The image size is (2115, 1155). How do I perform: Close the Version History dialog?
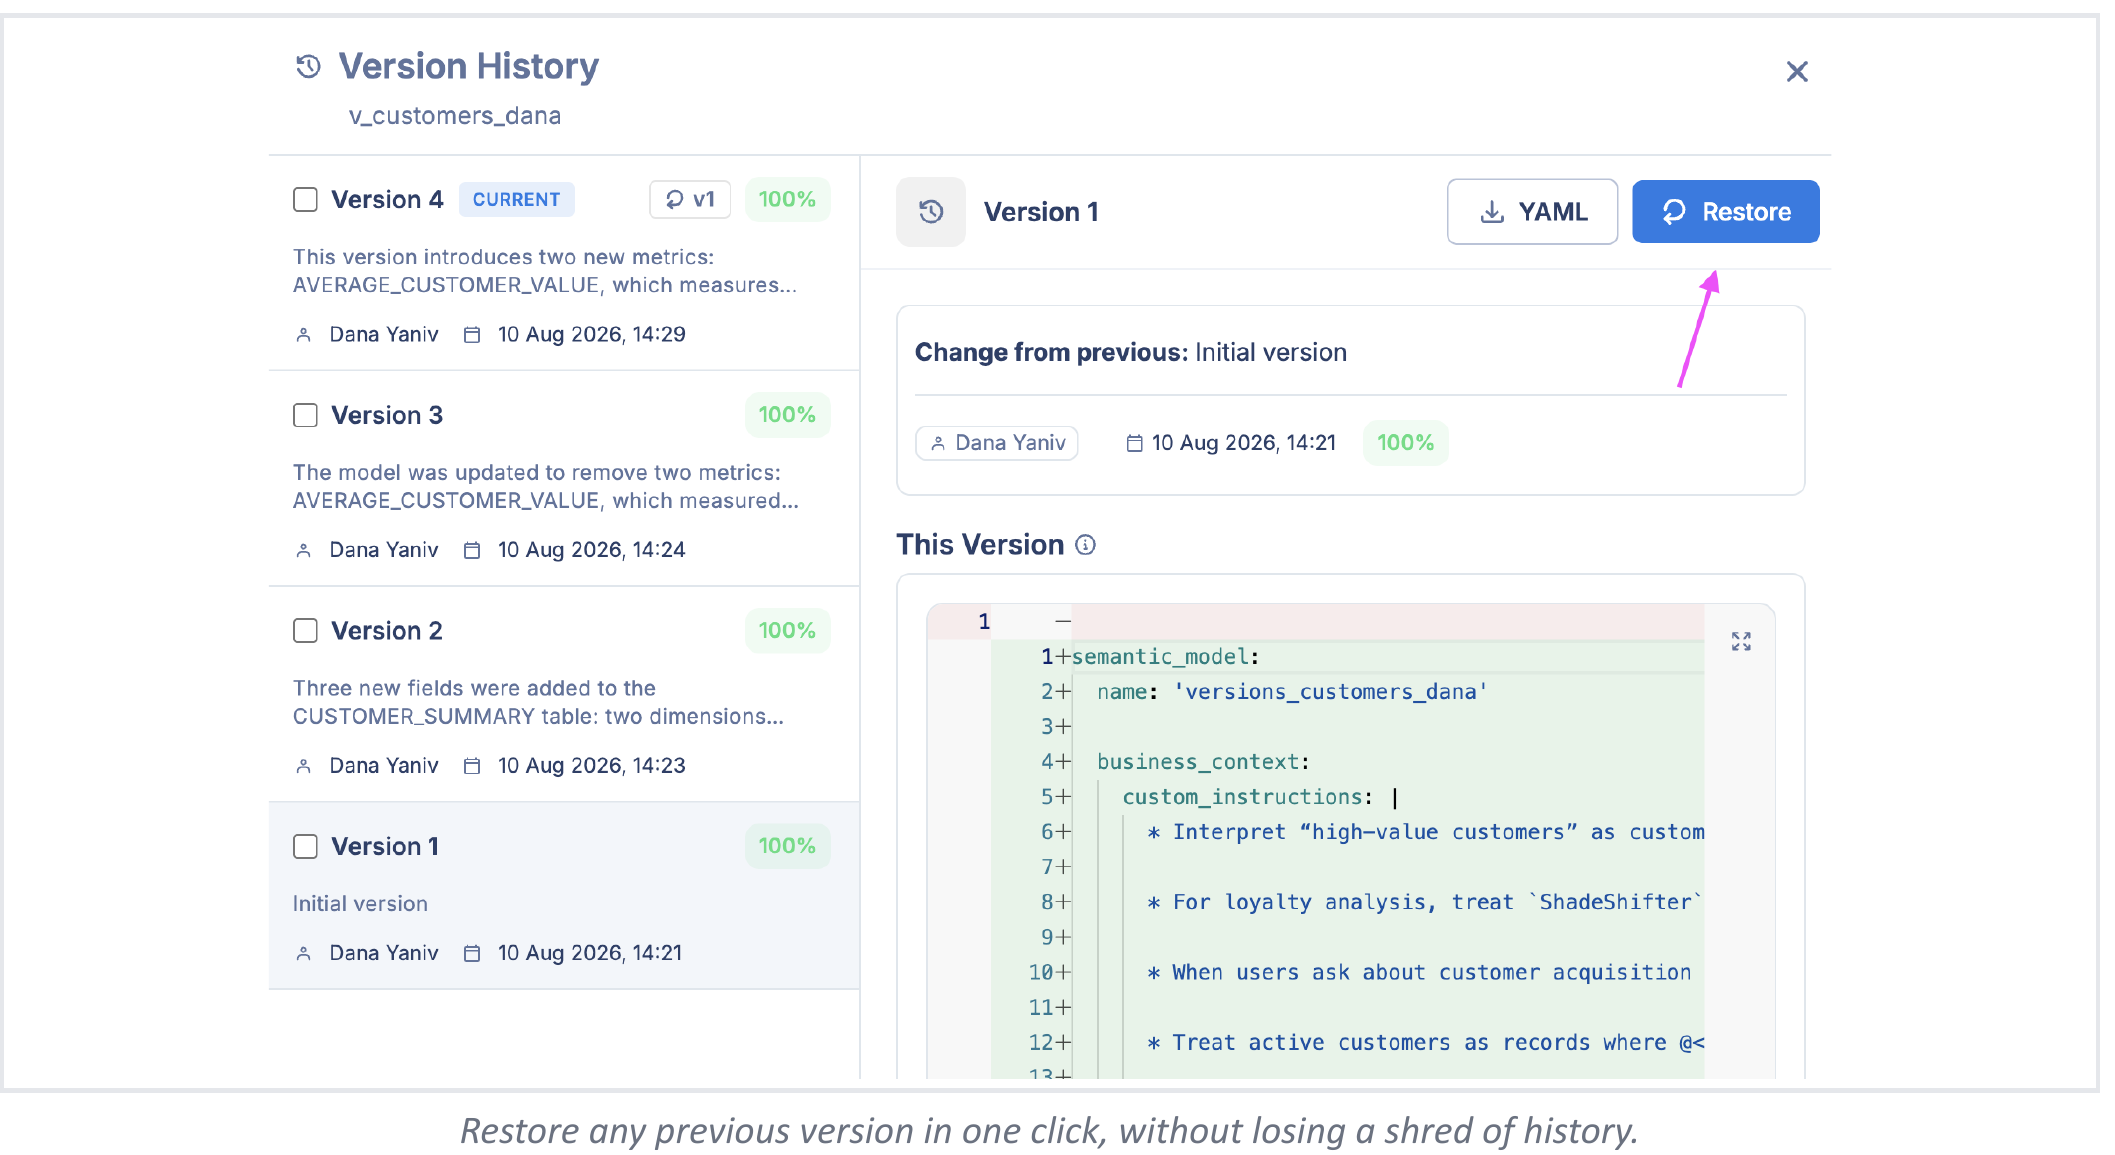1796,72
